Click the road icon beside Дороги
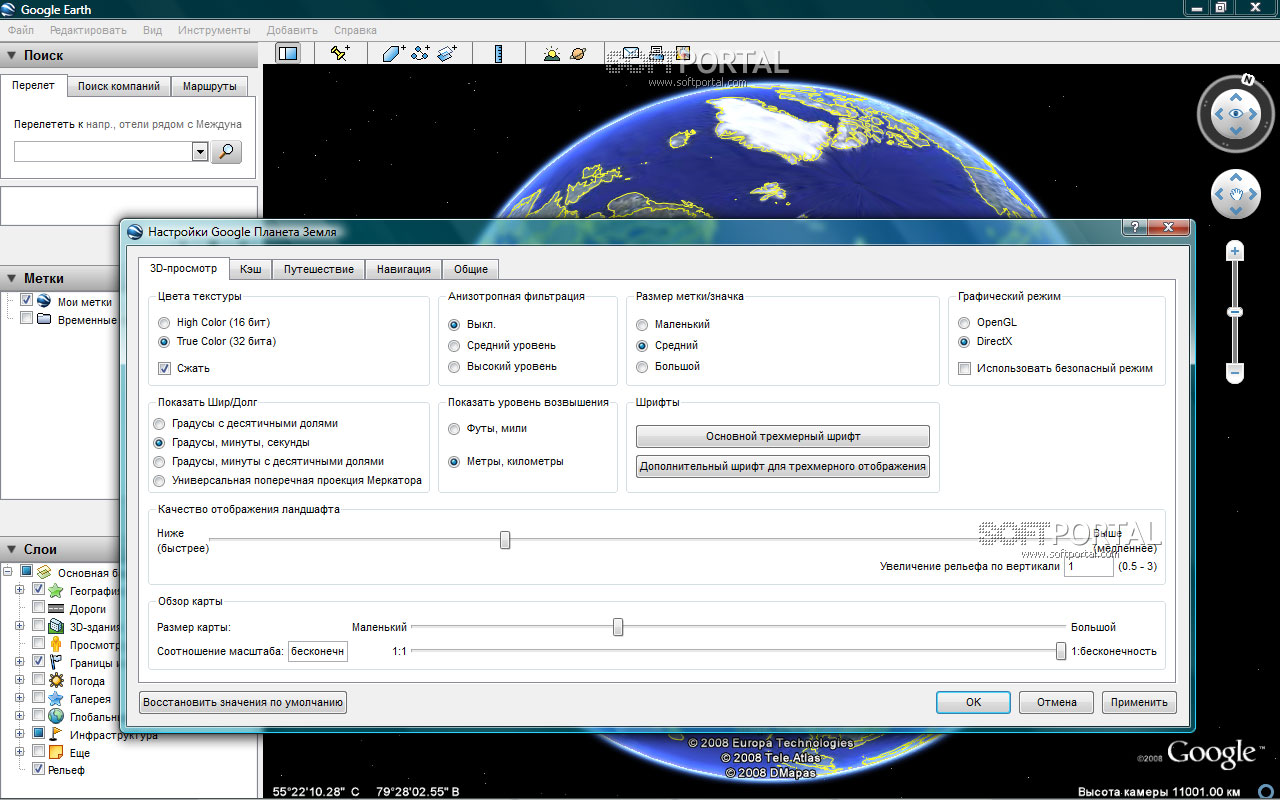The image size is (1280, 800). [56, 608]
